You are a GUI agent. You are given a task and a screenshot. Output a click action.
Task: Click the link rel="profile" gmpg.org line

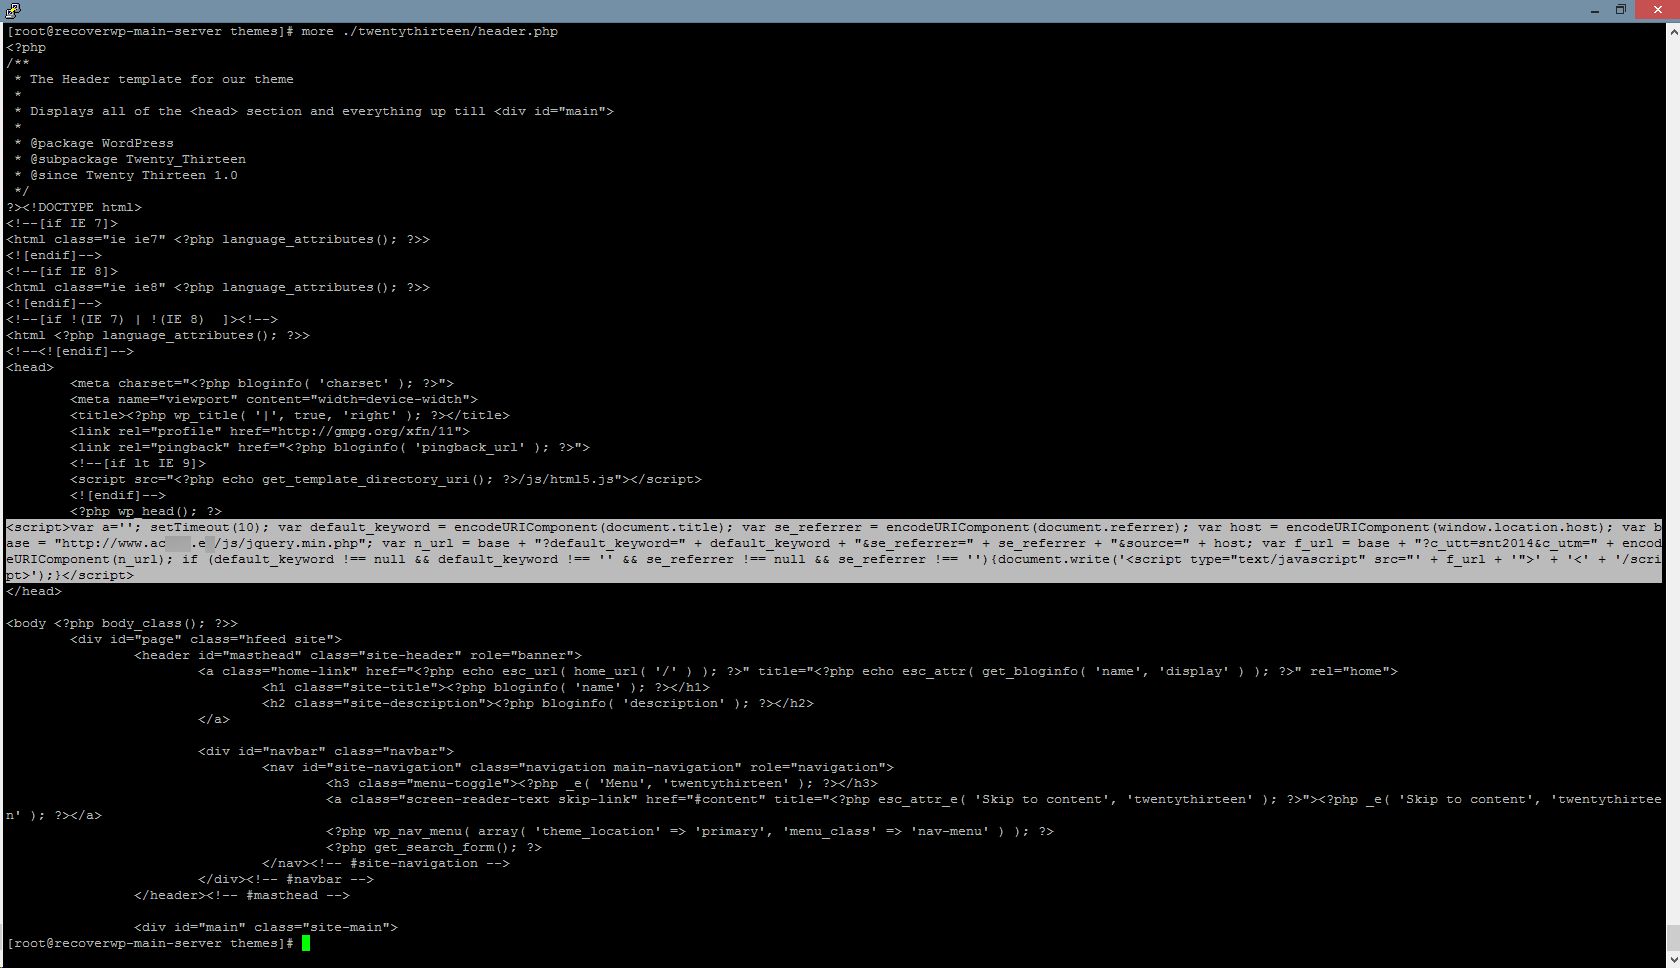coord(270,431)
